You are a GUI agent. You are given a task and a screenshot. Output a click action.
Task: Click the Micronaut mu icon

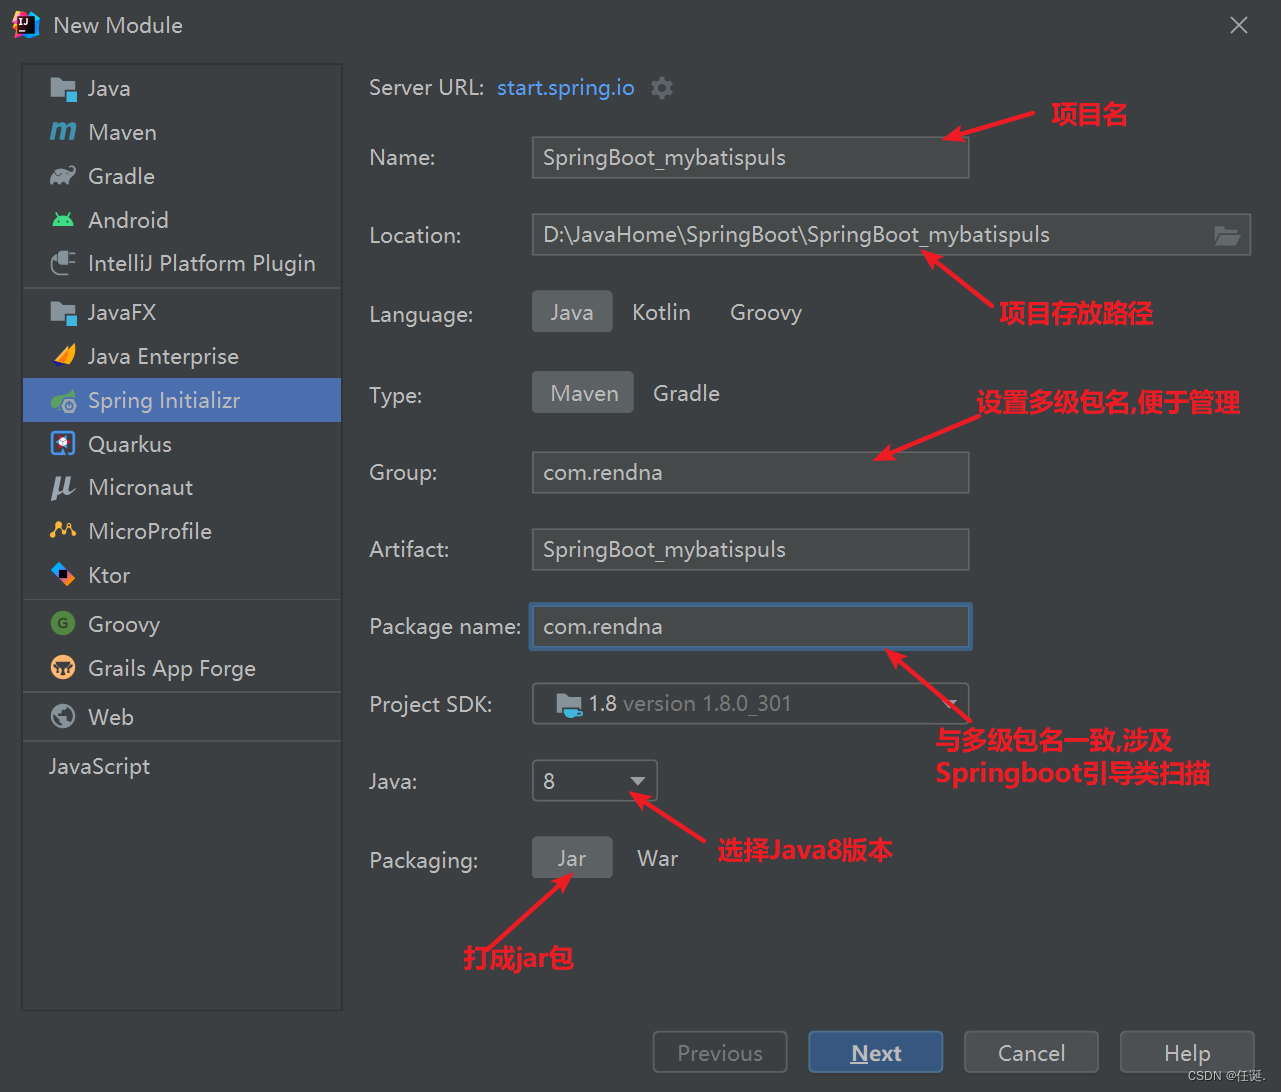[63, 487]
